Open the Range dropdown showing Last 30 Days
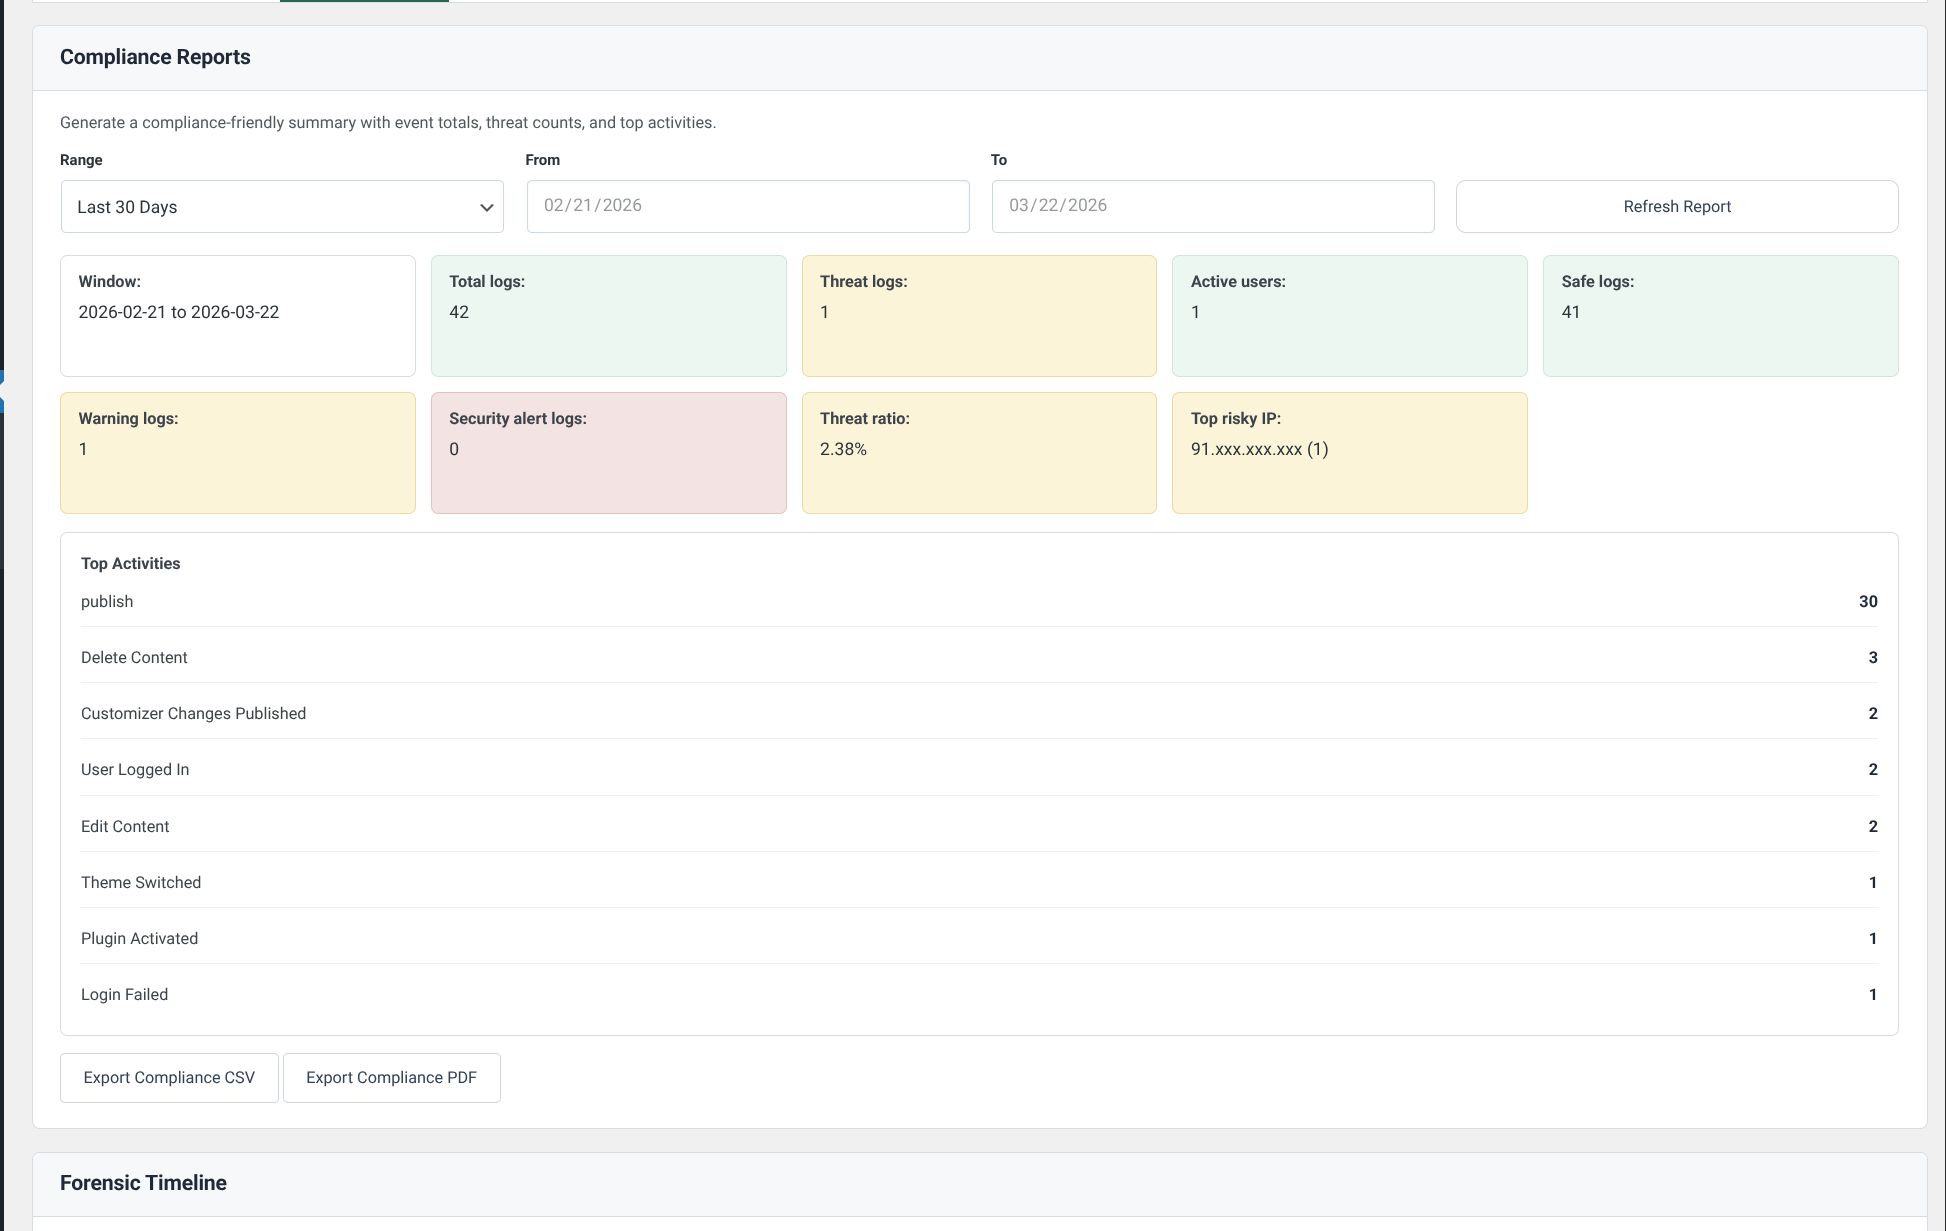 click(x=281, y=206)
